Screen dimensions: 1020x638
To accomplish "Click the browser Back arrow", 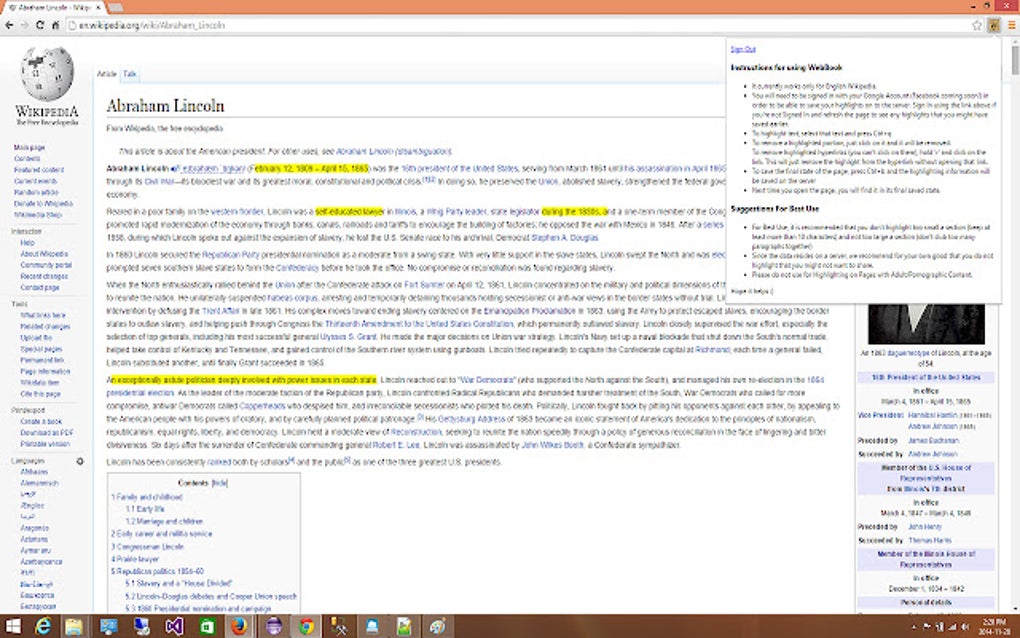I will coord(9,25).
